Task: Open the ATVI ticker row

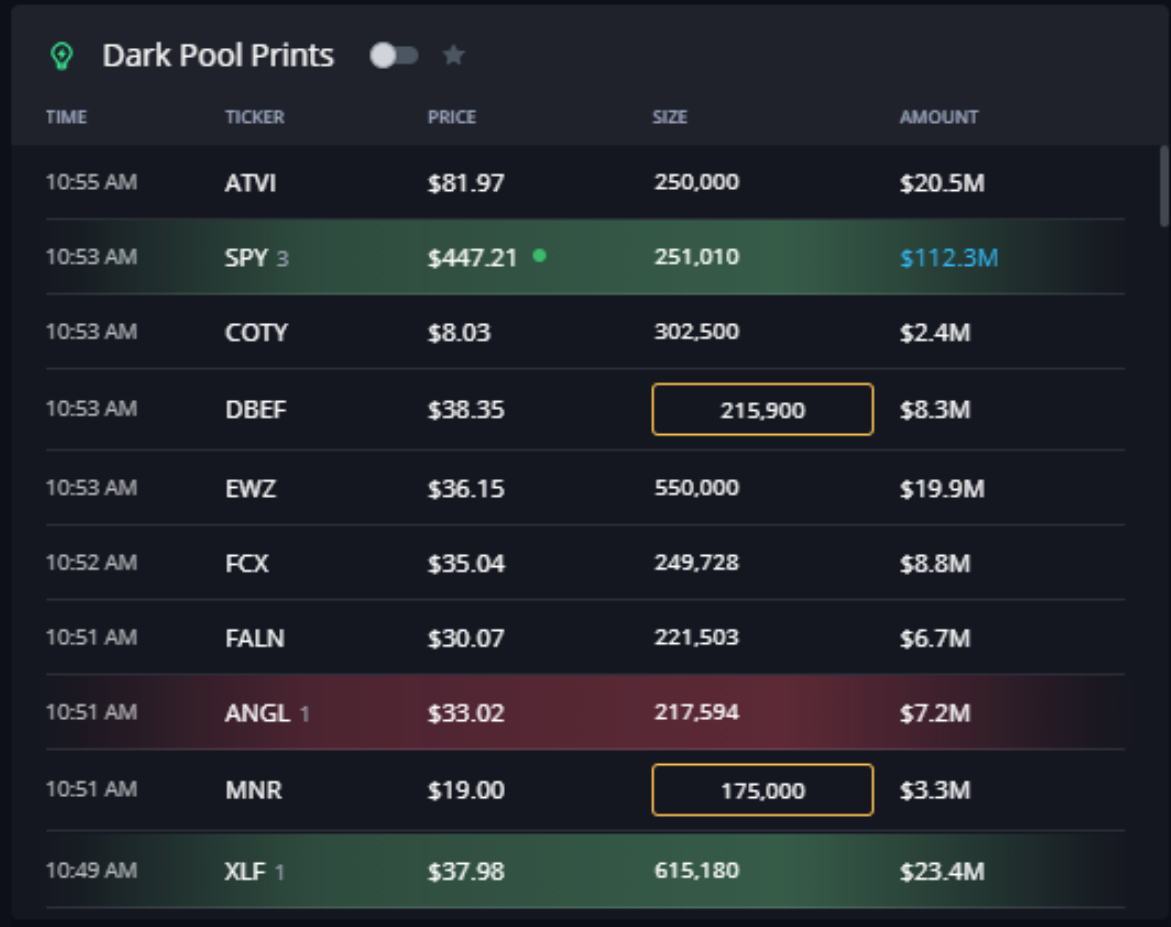Action: pos(250,183)
